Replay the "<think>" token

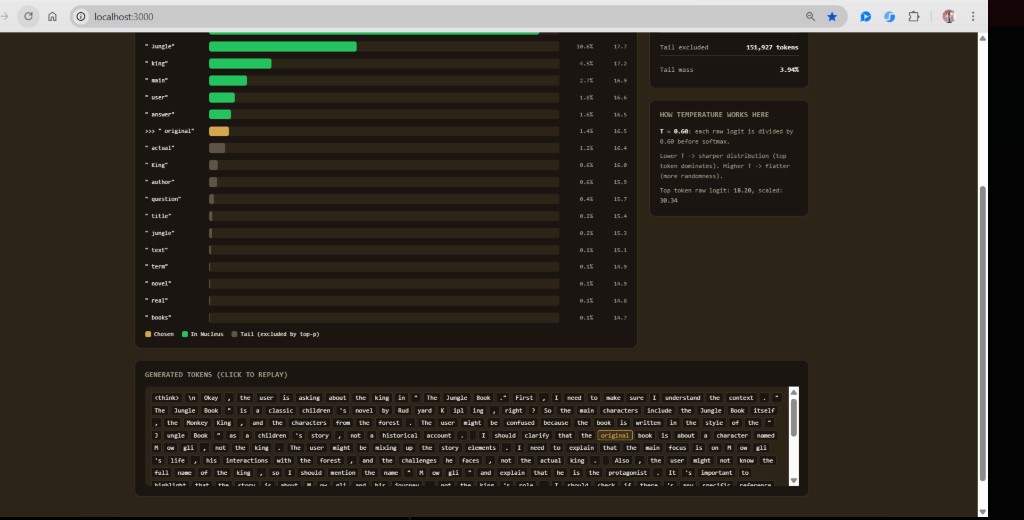167,398
